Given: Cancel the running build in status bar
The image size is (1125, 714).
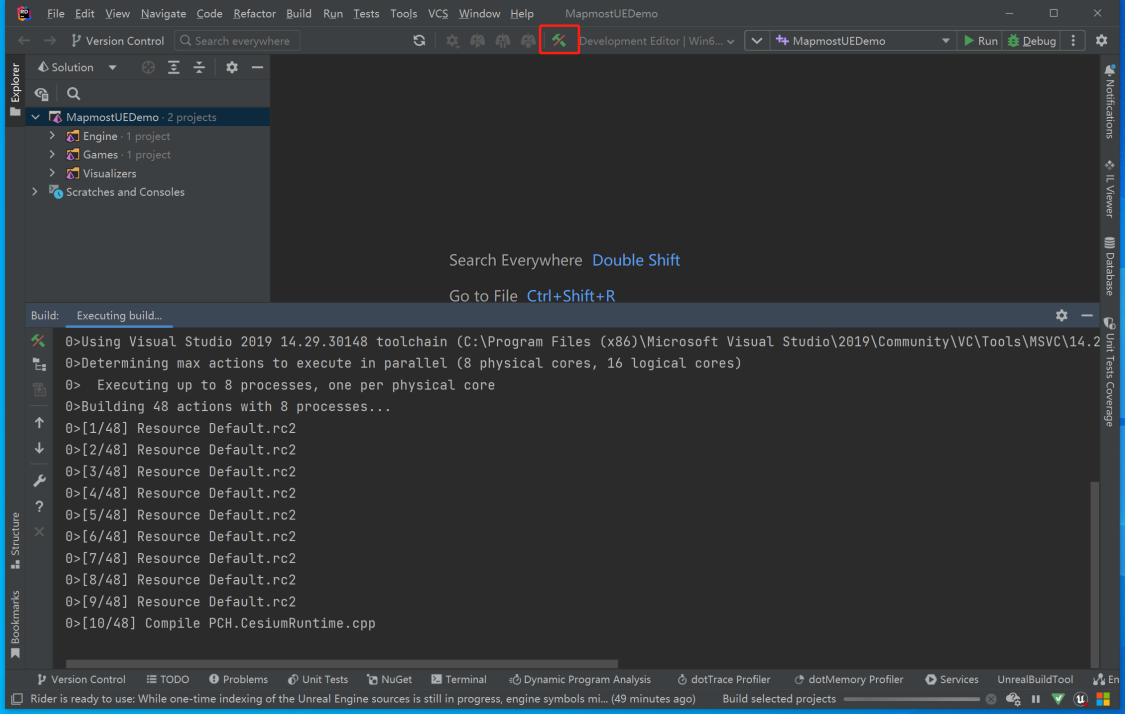Looking at the screenshot, I should tap(991, 699).
